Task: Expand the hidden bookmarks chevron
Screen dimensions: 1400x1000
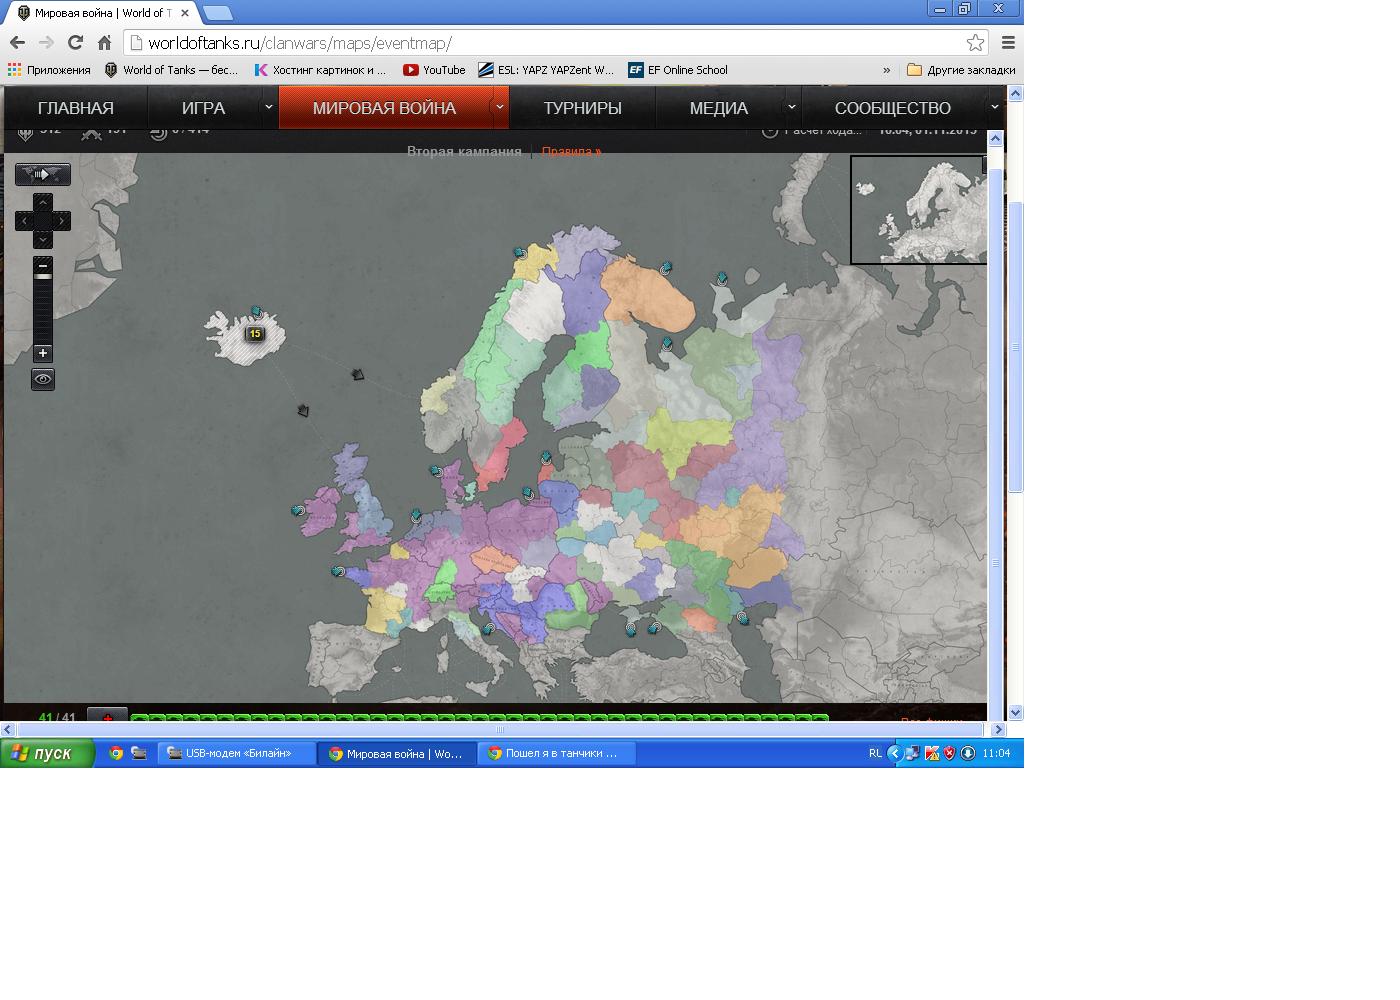Action: pyautogui.click(x=886, y=70)
